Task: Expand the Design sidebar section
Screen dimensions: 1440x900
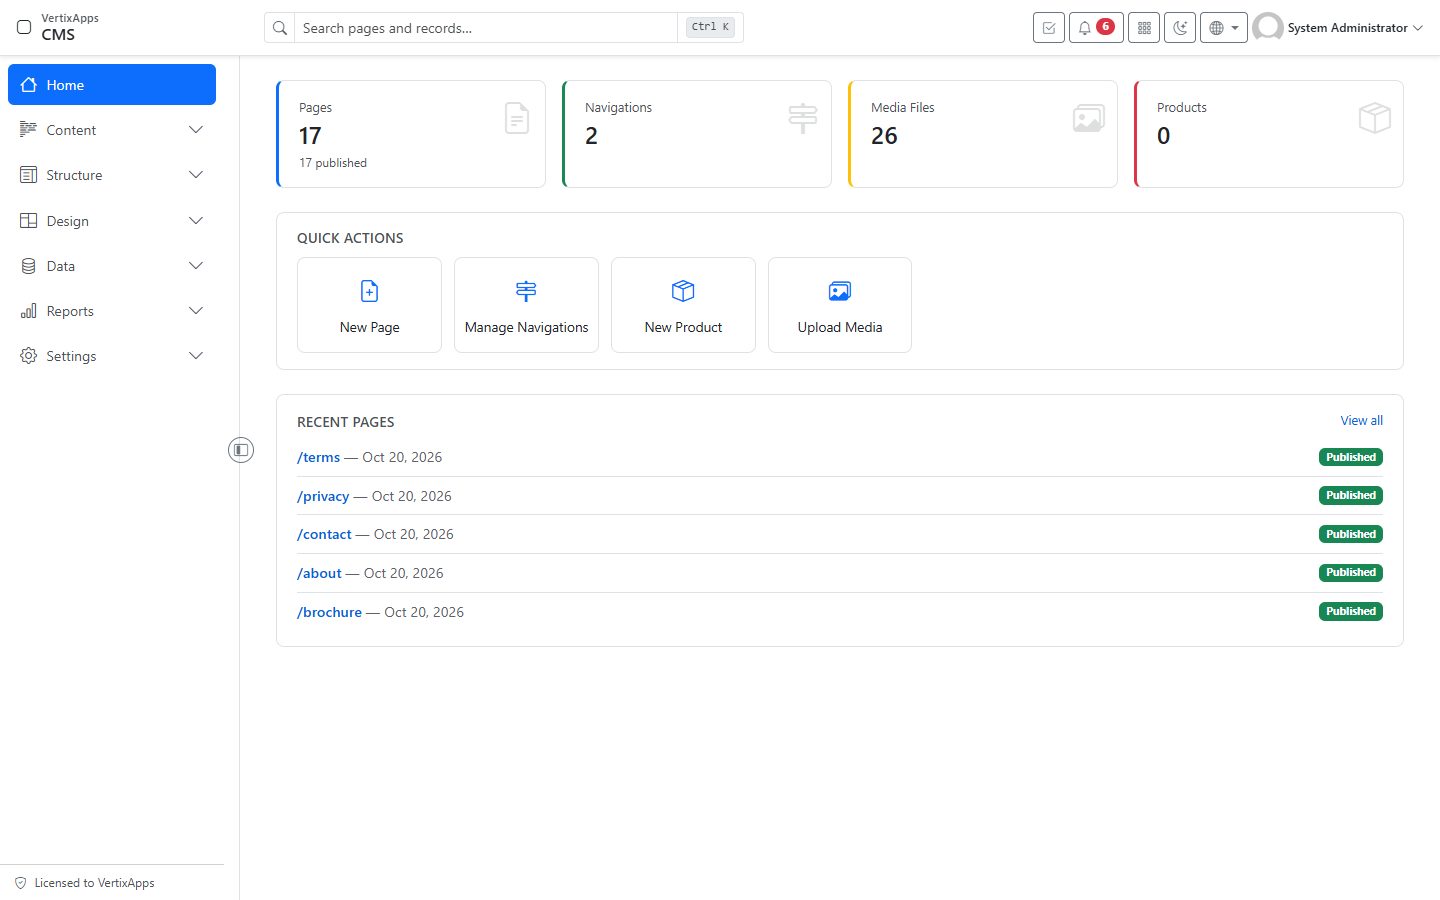Action: tap(112, 221)
